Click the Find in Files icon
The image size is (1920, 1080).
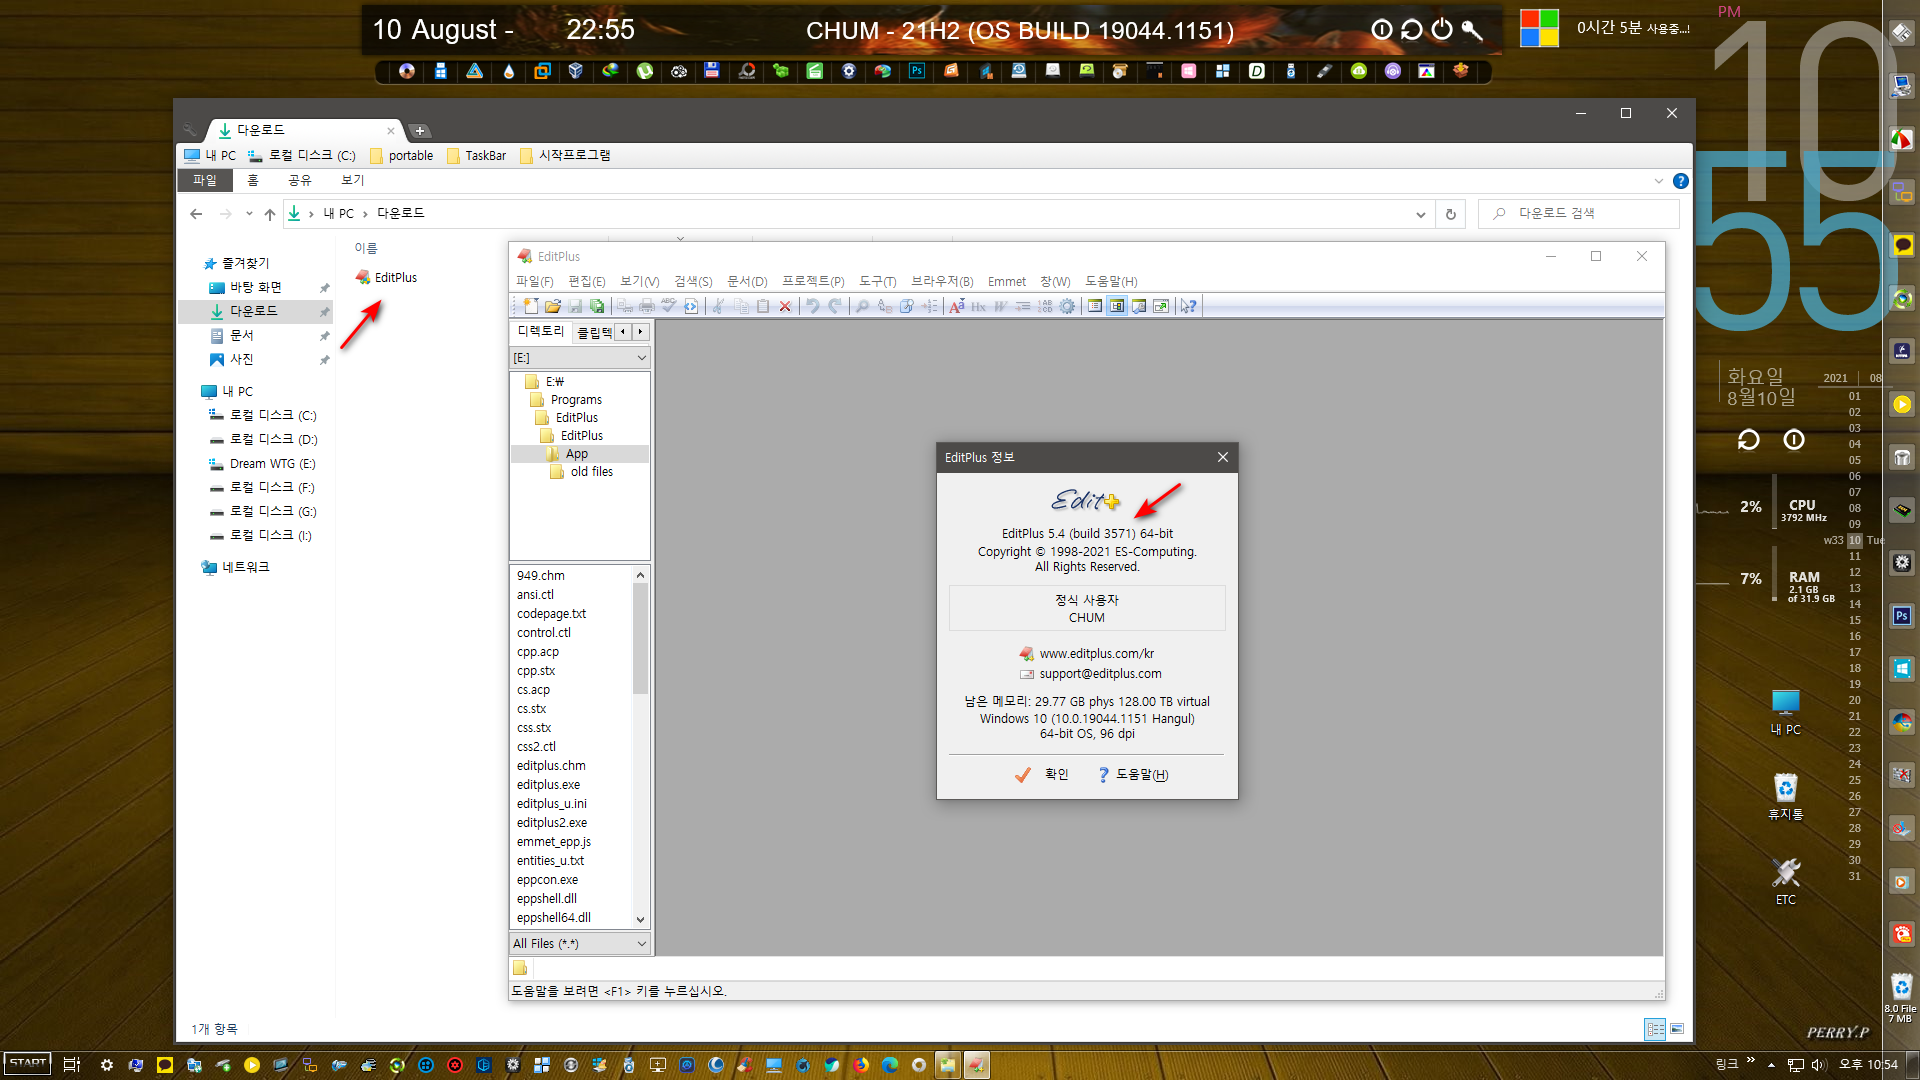pos(907,306)
